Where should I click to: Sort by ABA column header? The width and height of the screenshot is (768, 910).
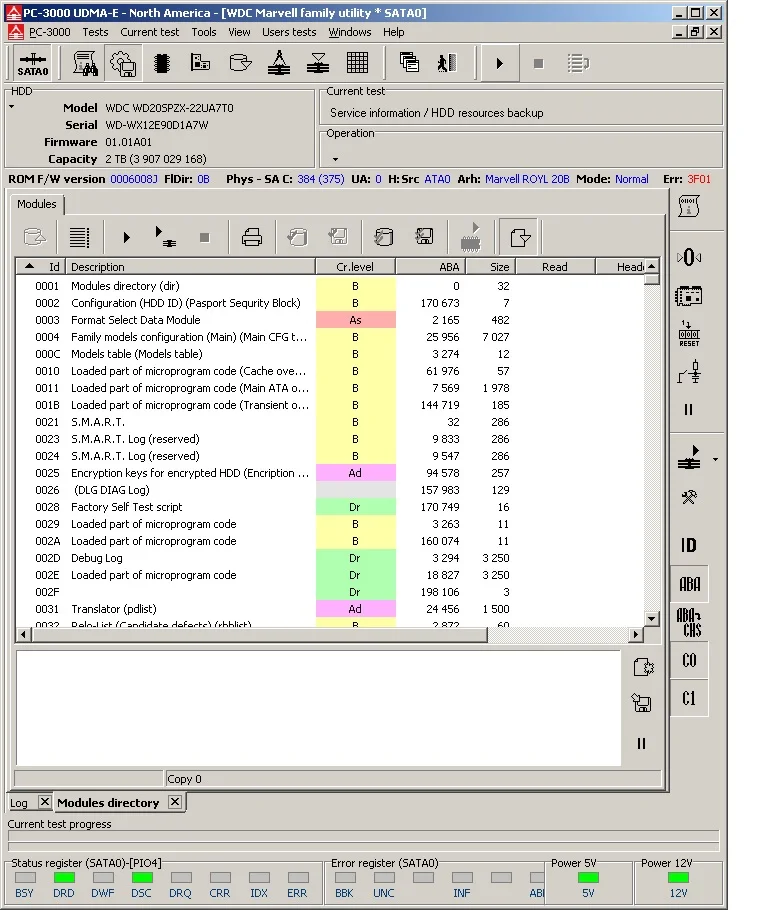pos(431,267)
